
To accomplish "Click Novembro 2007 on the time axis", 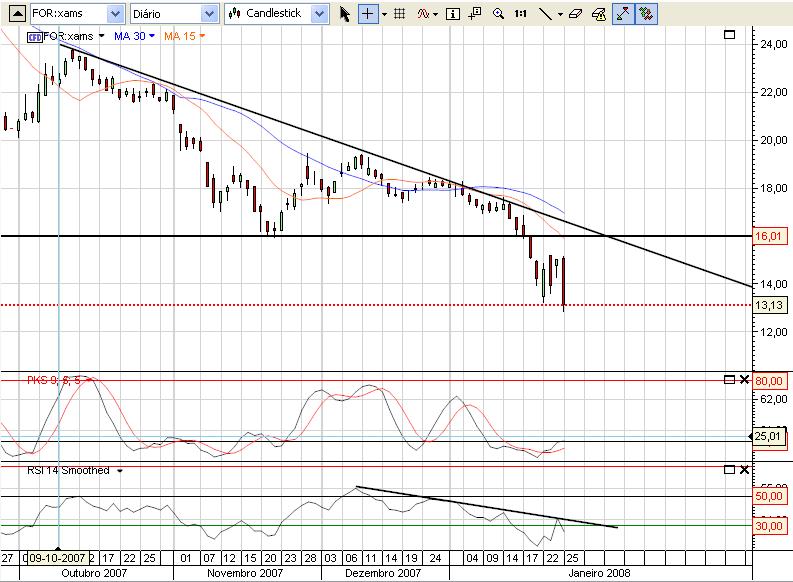I will (x=245, y=573).
